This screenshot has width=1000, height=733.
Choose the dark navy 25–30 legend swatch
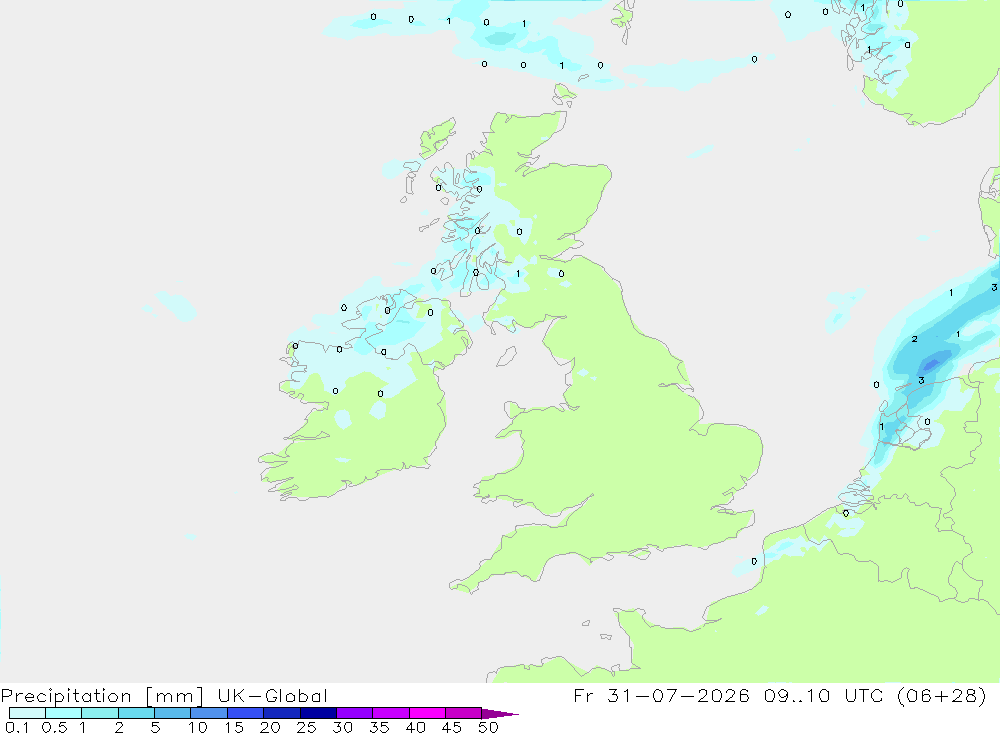318,713
